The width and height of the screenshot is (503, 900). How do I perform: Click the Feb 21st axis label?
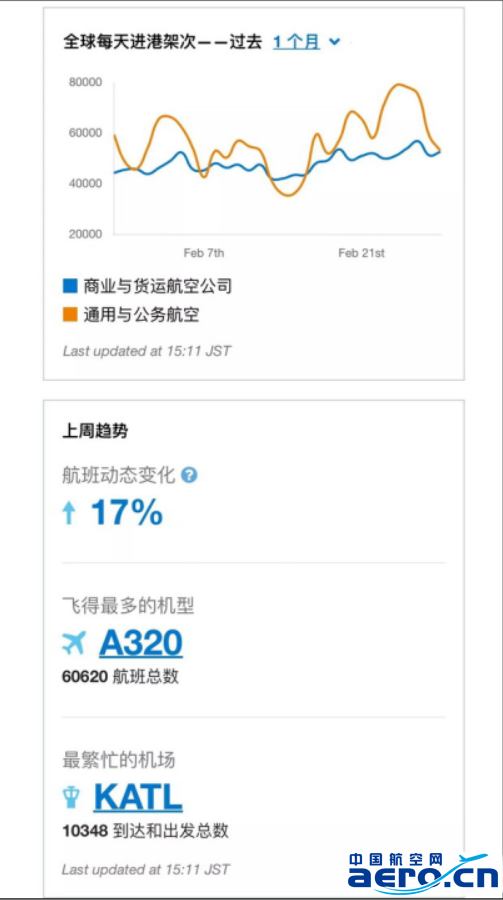pyautogui.click(x=361, y=253)
